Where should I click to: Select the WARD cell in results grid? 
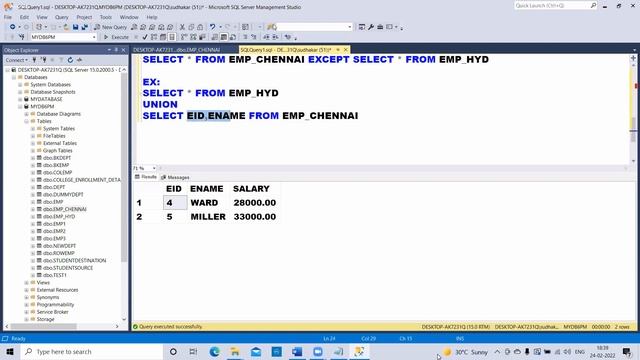(209, 203)
